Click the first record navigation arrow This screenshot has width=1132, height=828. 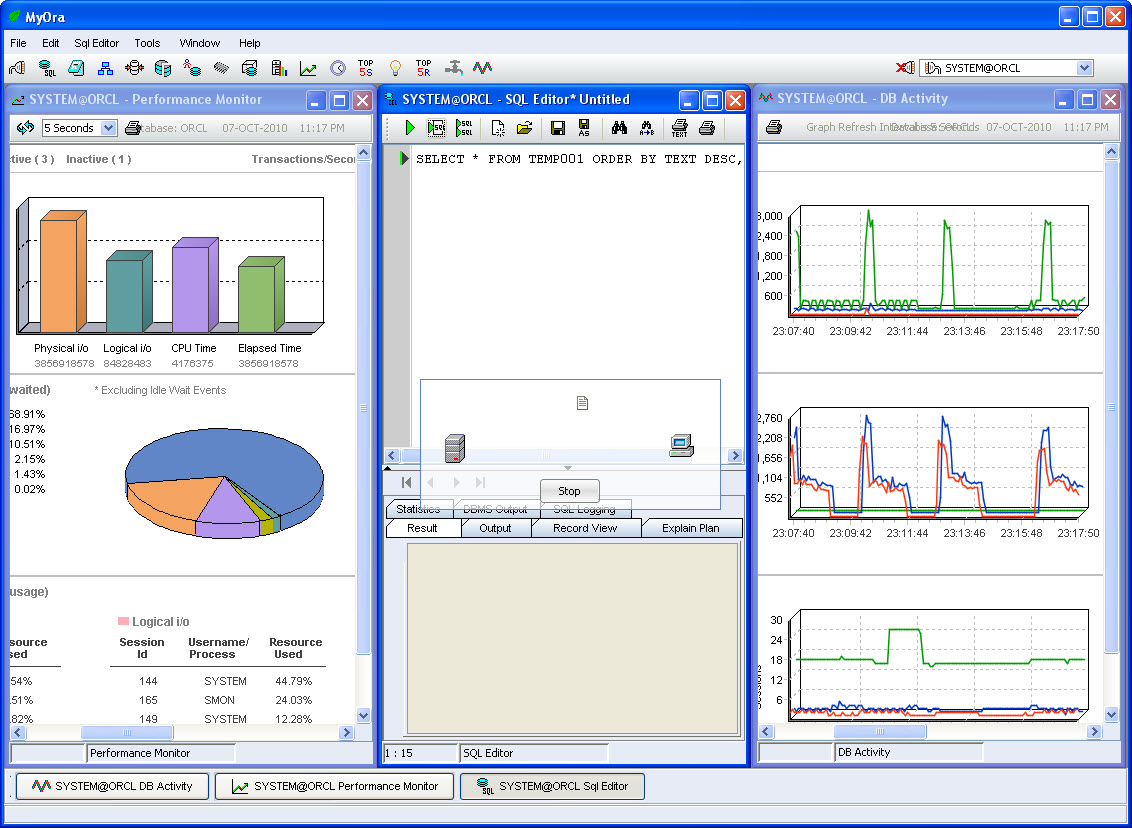406,482
